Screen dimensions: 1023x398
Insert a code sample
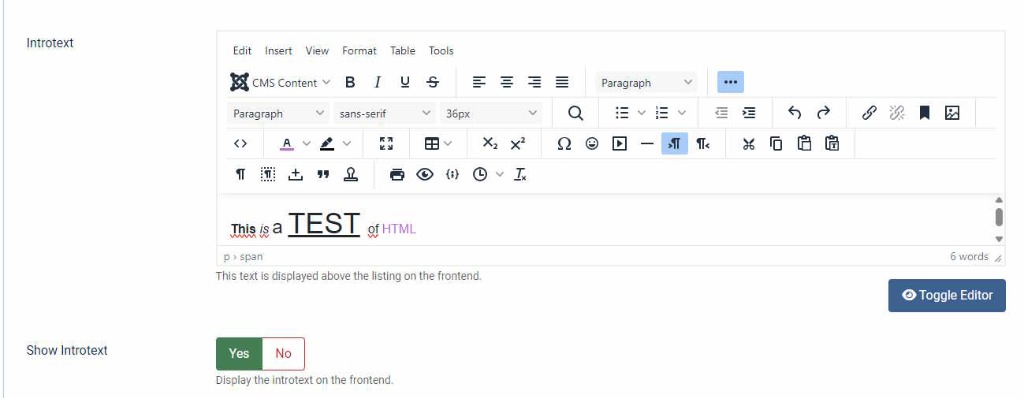[452, 174]
